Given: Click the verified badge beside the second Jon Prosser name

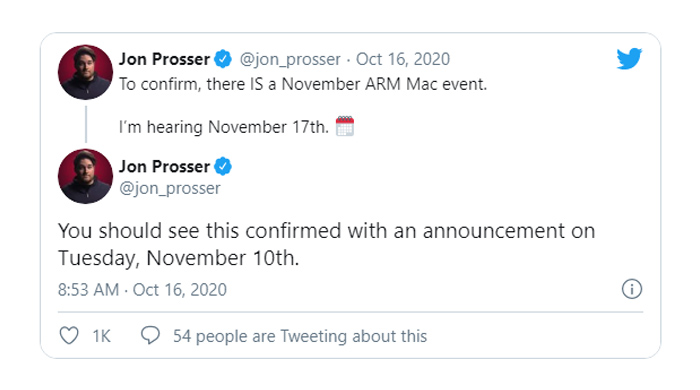Looking at the screenshot, I should point(223,166).
